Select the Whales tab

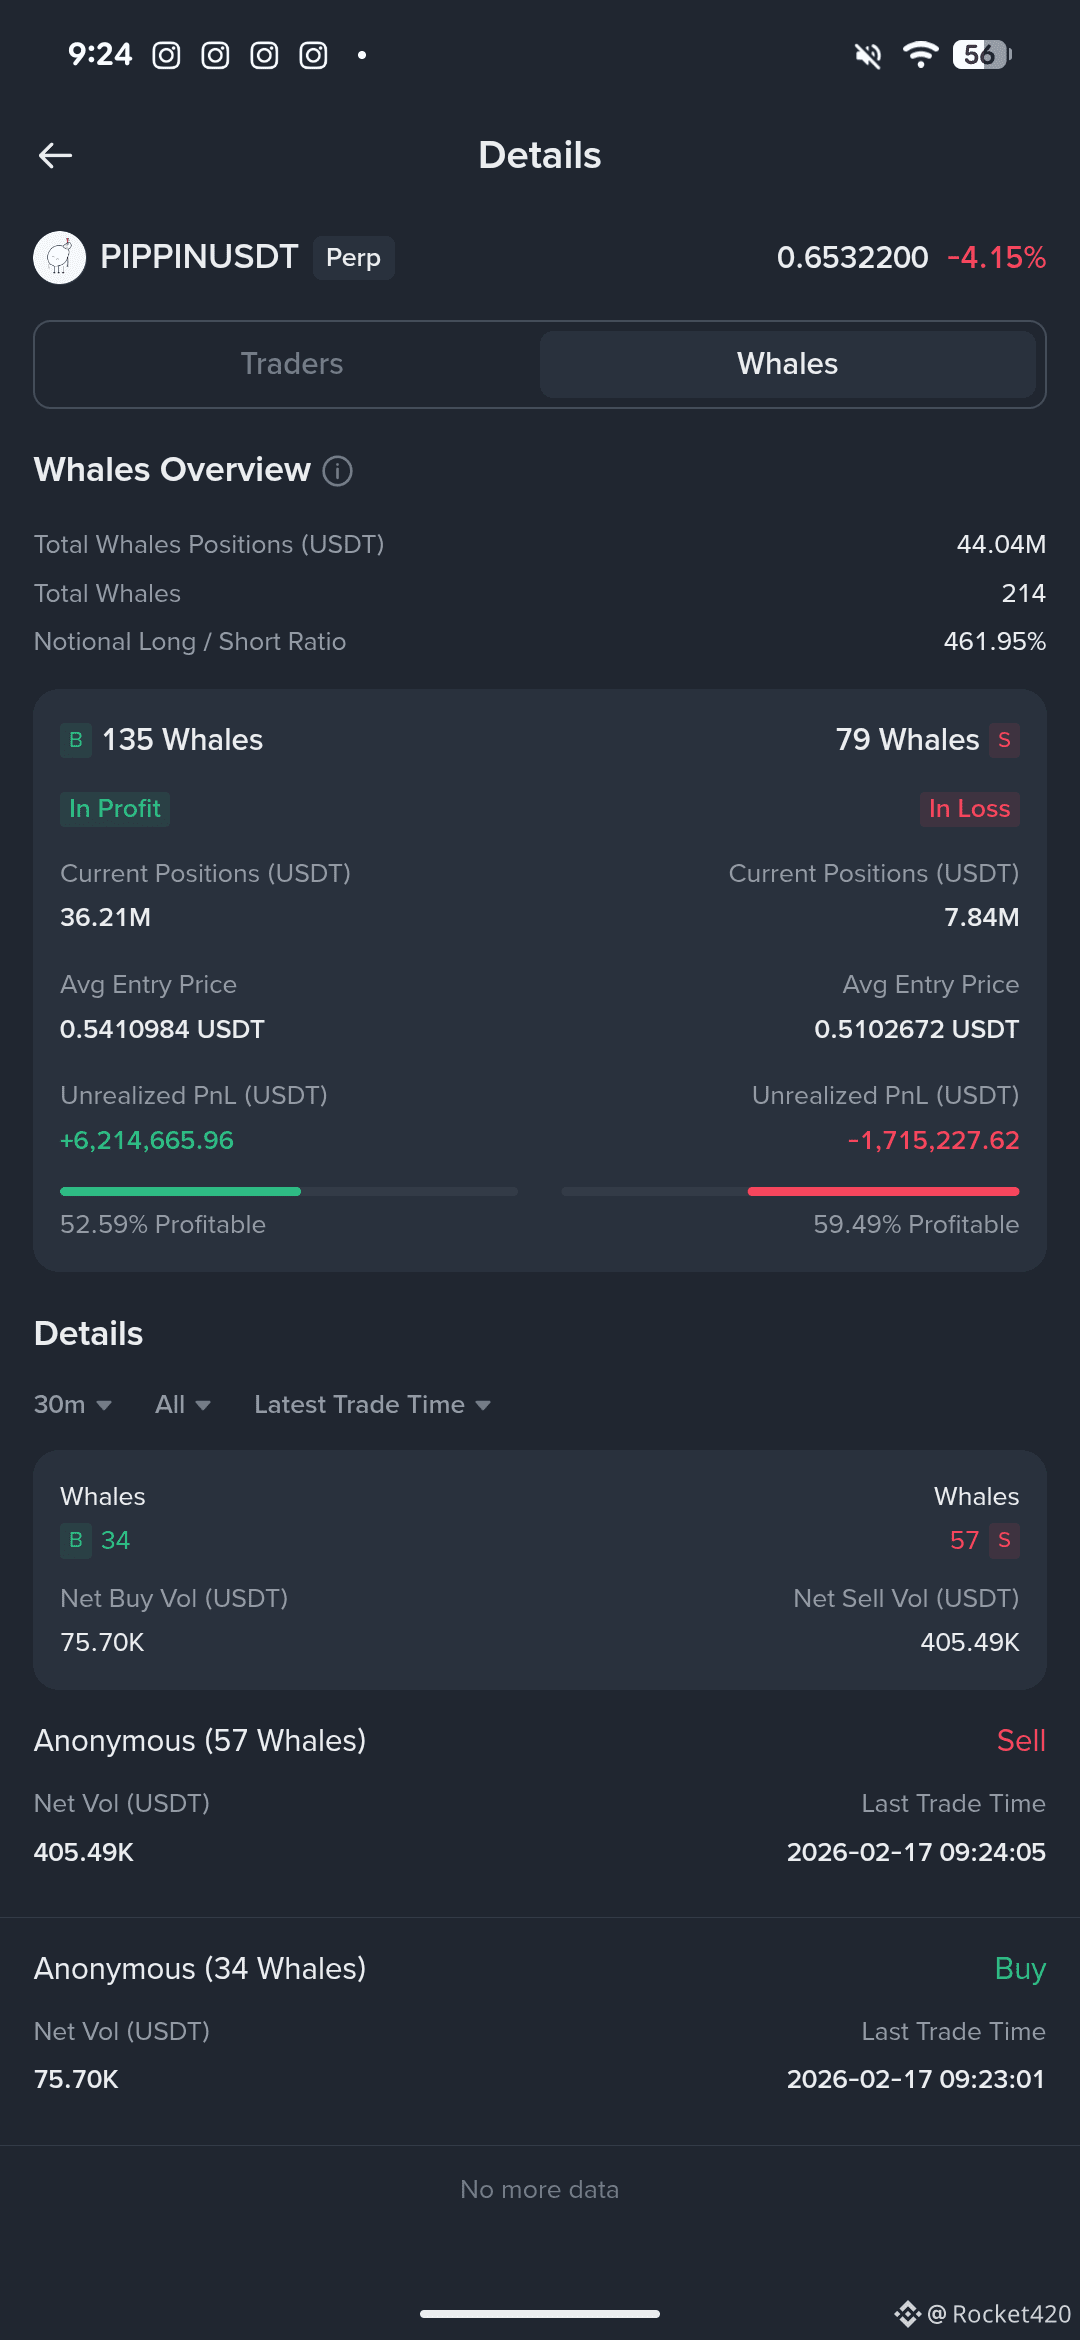787,364
